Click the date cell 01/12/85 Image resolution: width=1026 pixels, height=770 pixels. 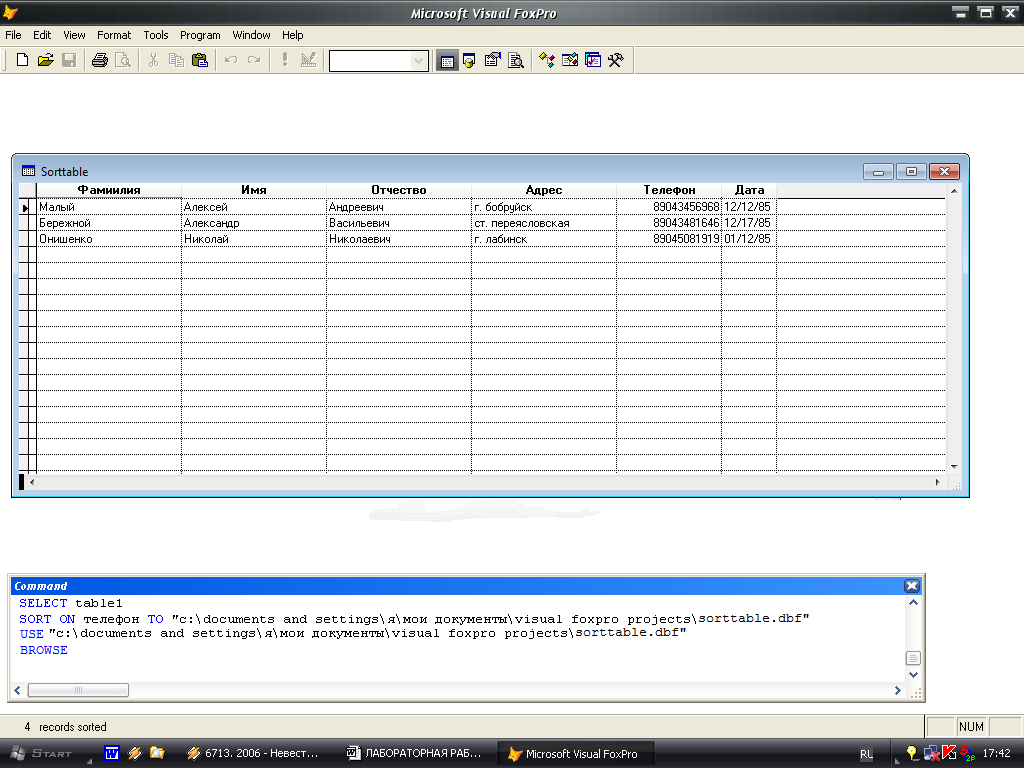click(749, 239)
